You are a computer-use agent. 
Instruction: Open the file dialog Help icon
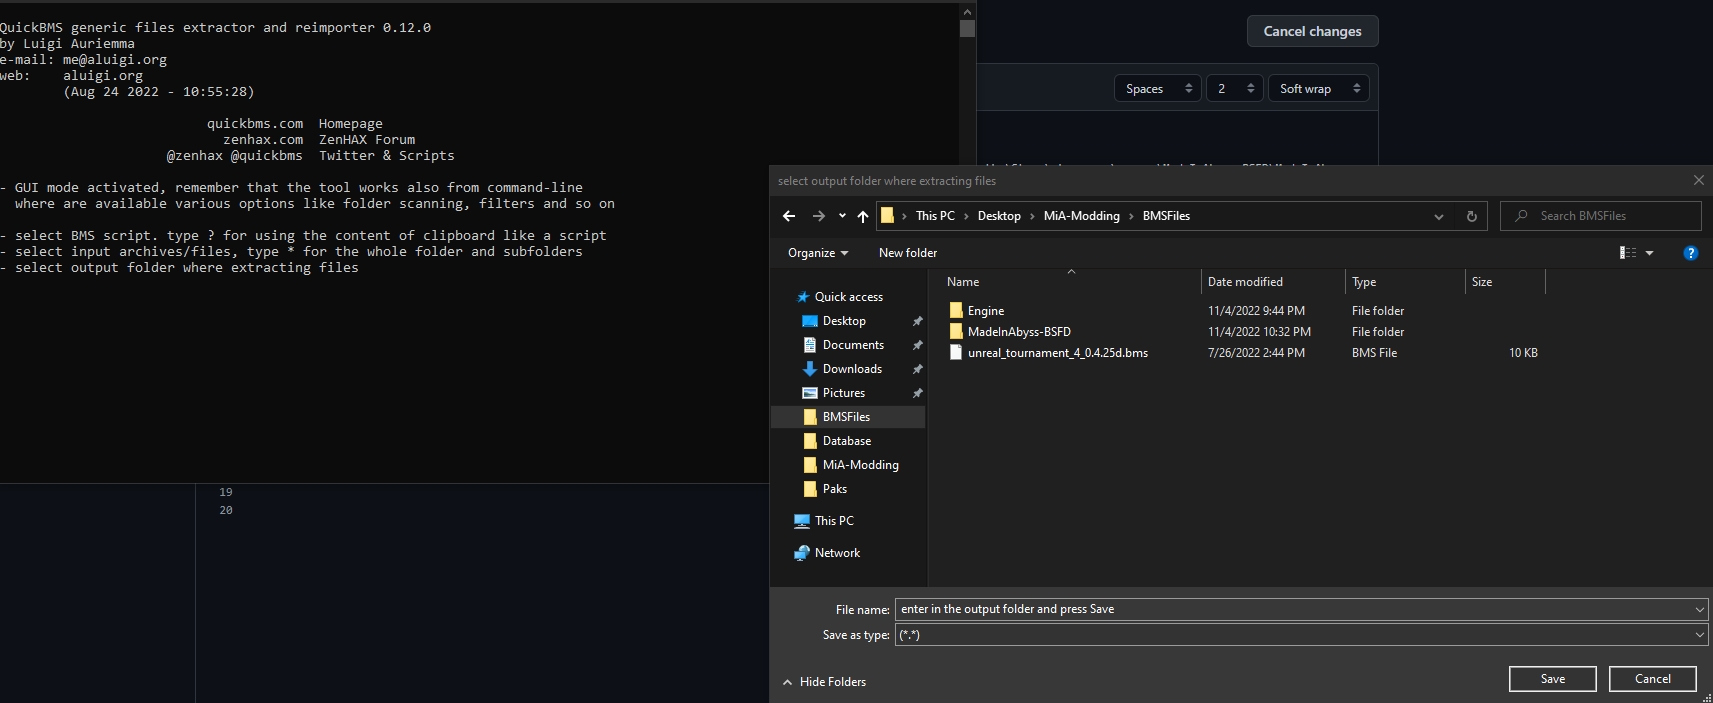pyautogui.click(x=1690, y=253)
